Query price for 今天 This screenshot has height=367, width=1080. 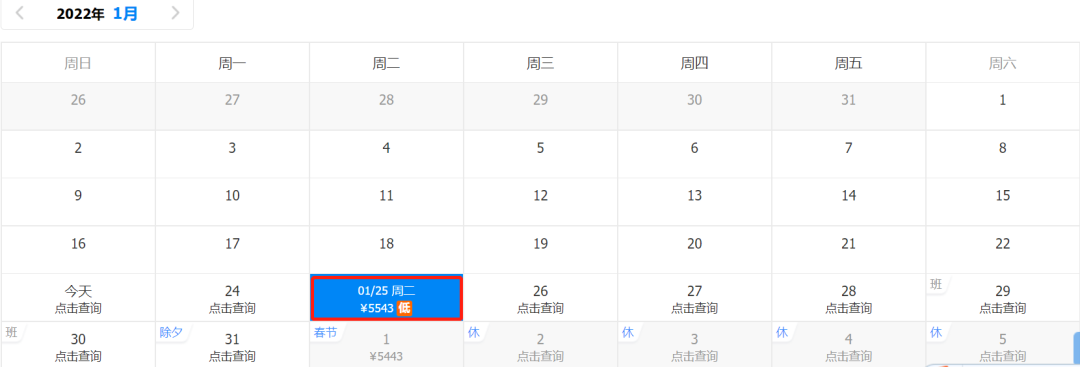point(78,308)
